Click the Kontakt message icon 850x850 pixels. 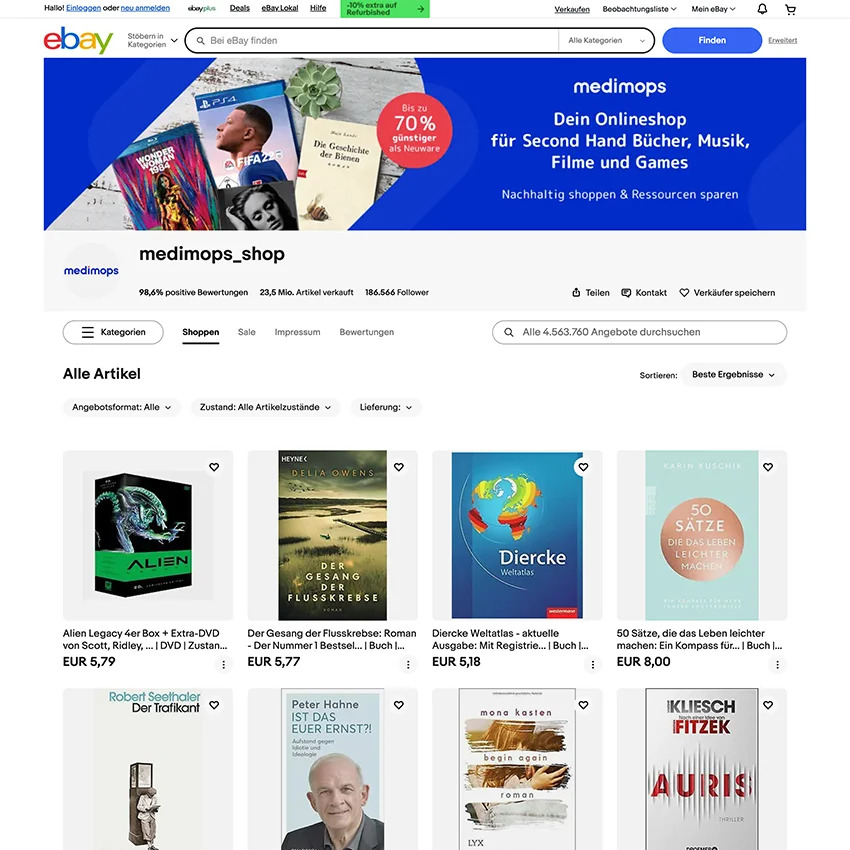point(626,293)
